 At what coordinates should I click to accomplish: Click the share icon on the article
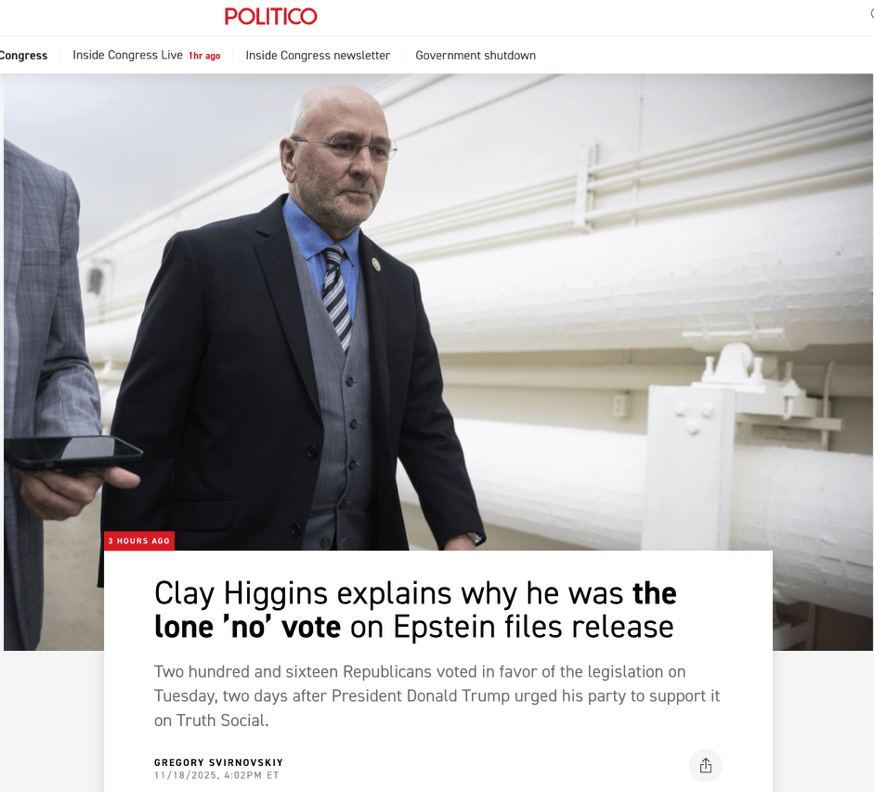point(705,765)
